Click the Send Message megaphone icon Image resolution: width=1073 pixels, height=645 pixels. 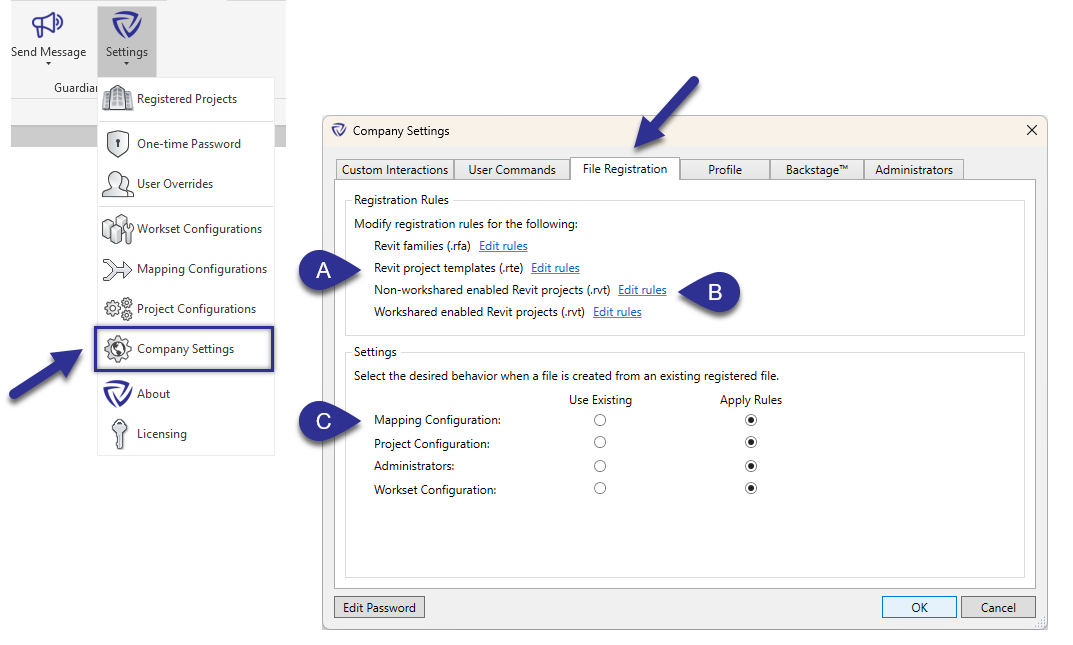coord(47,25)
